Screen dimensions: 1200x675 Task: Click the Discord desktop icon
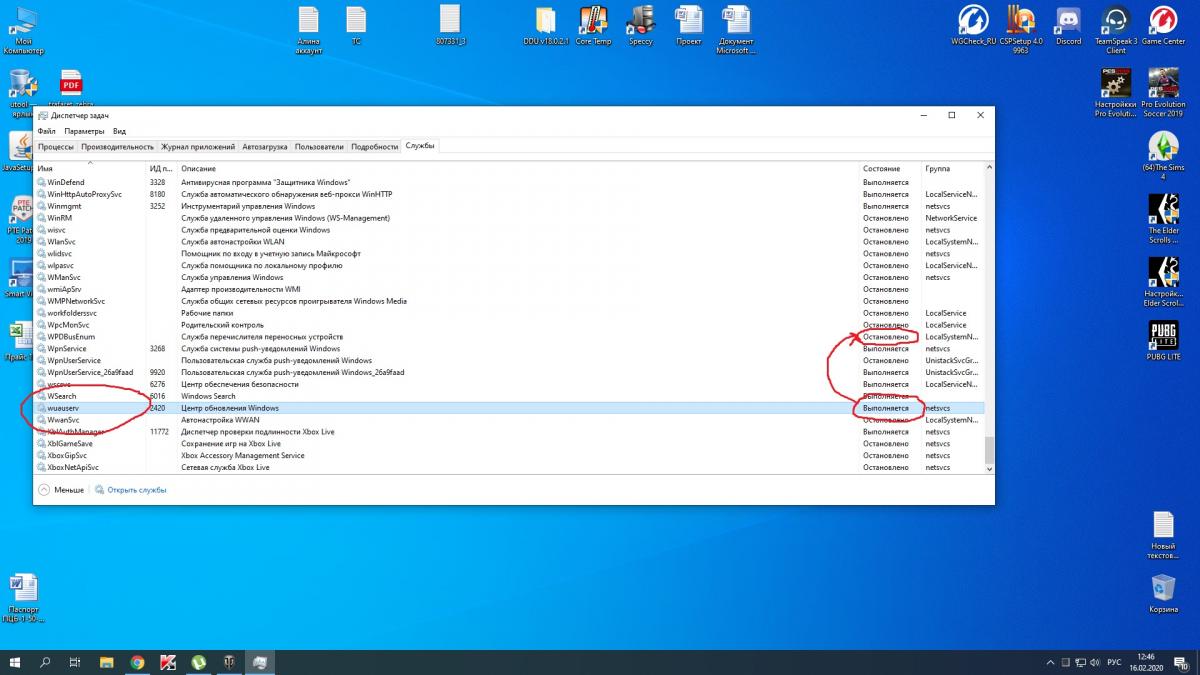(1068, 22)
